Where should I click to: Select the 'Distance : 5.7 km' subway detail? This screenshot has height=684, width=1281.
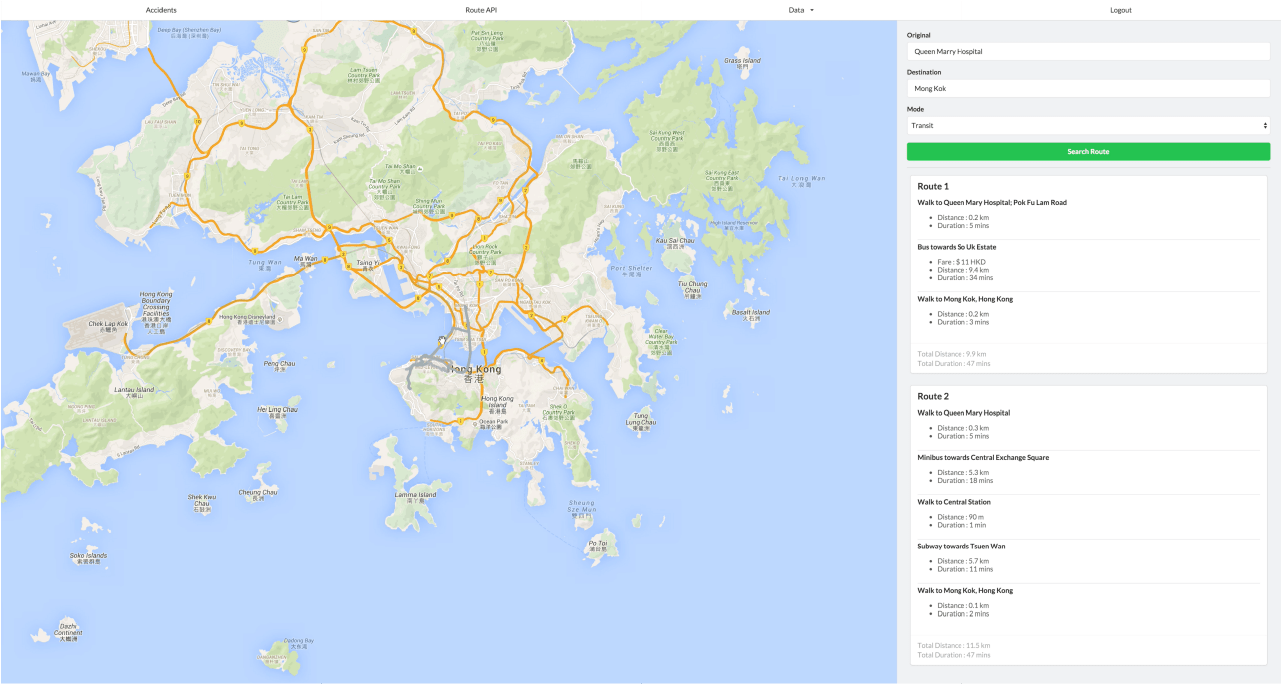tap(963, 561)
